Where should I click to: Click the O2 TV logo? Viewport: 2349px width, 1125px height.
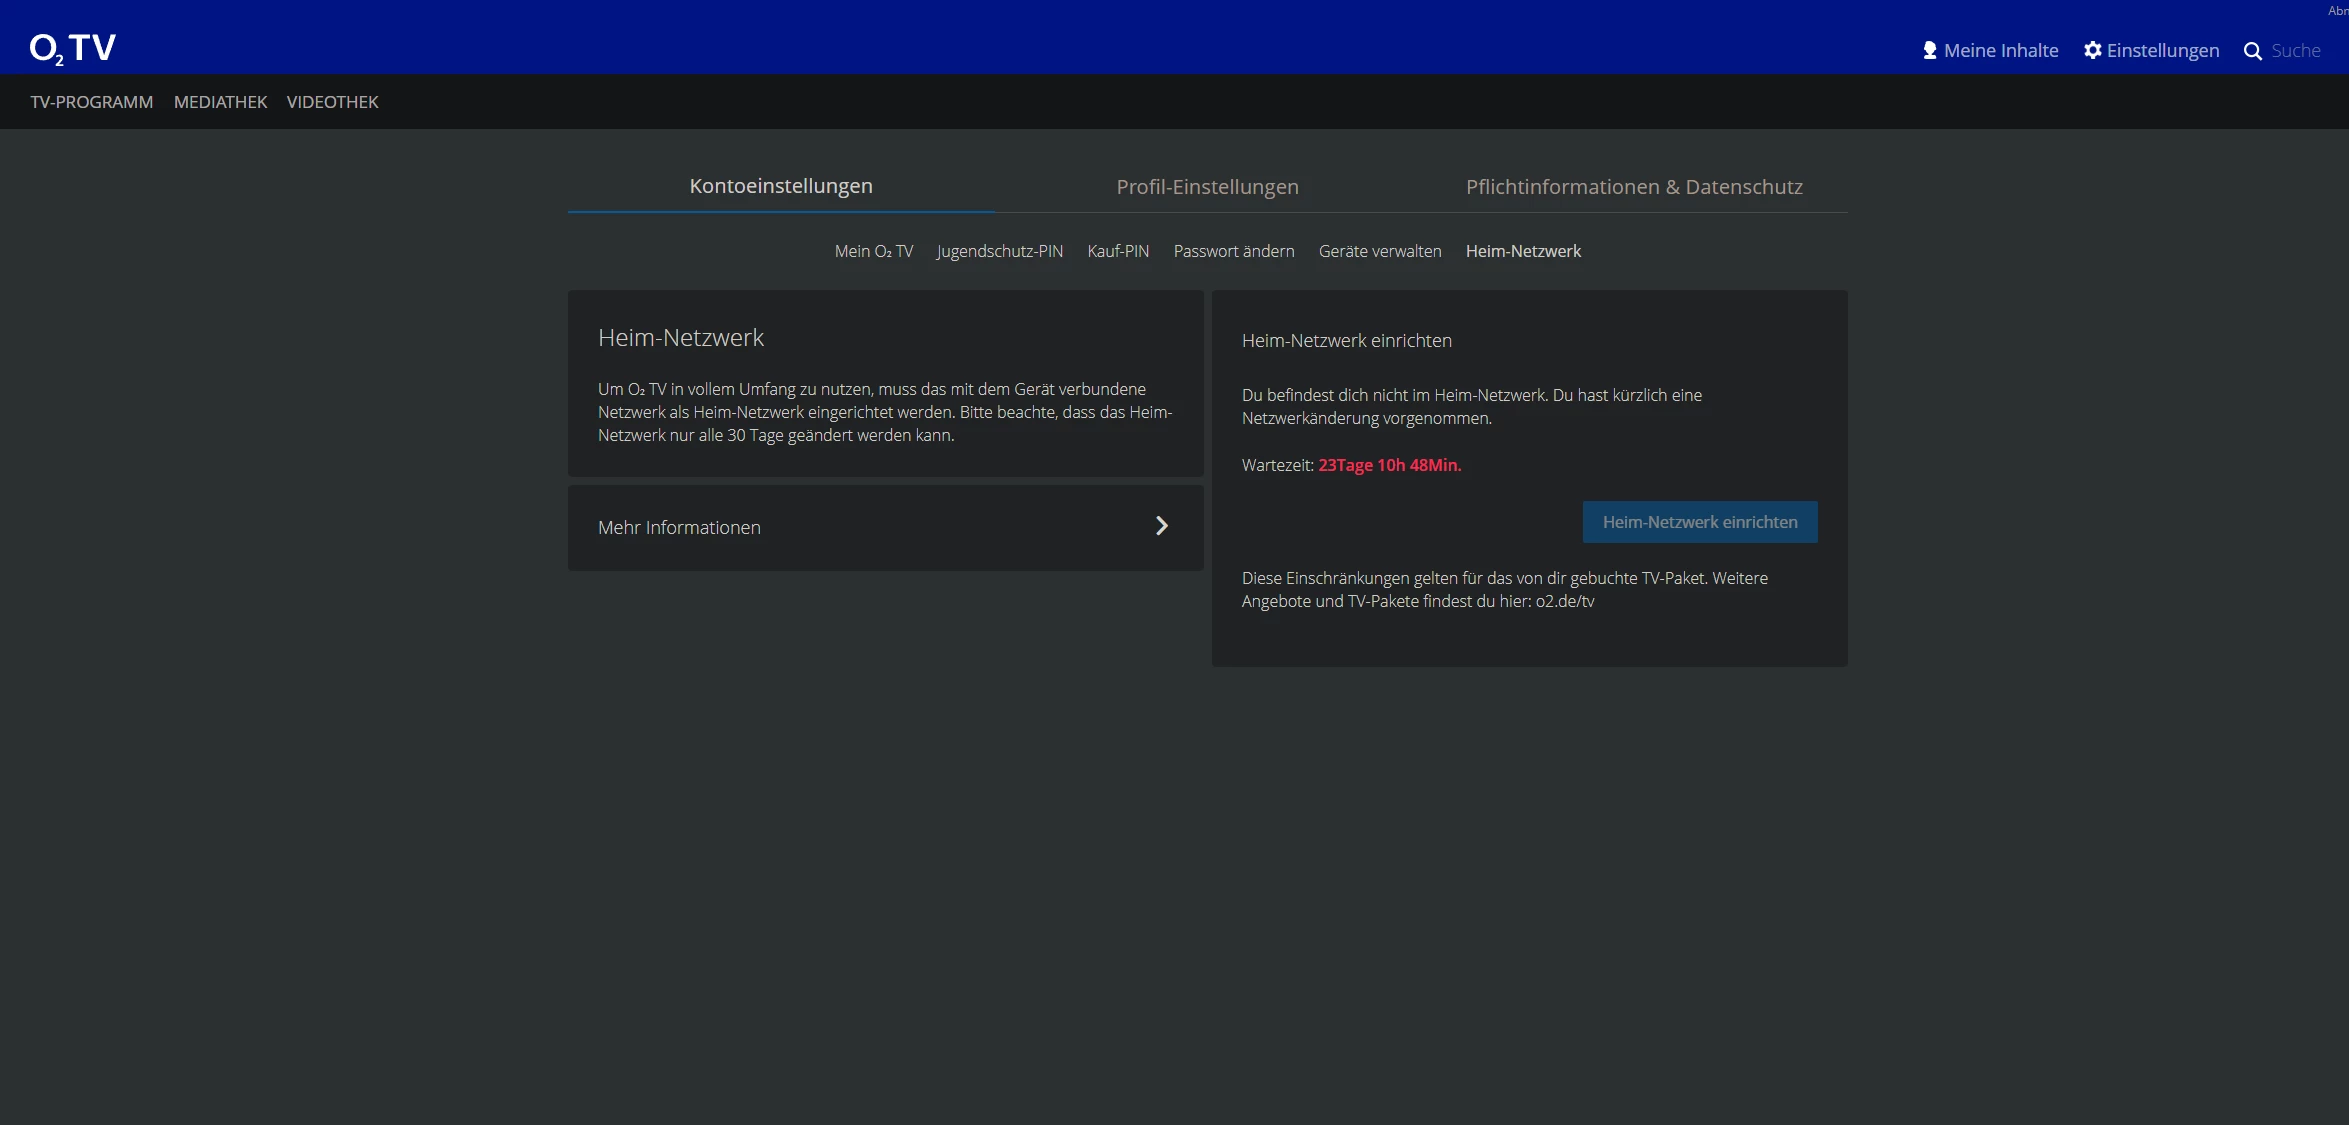pyautogui.click(x=73, y=48)
